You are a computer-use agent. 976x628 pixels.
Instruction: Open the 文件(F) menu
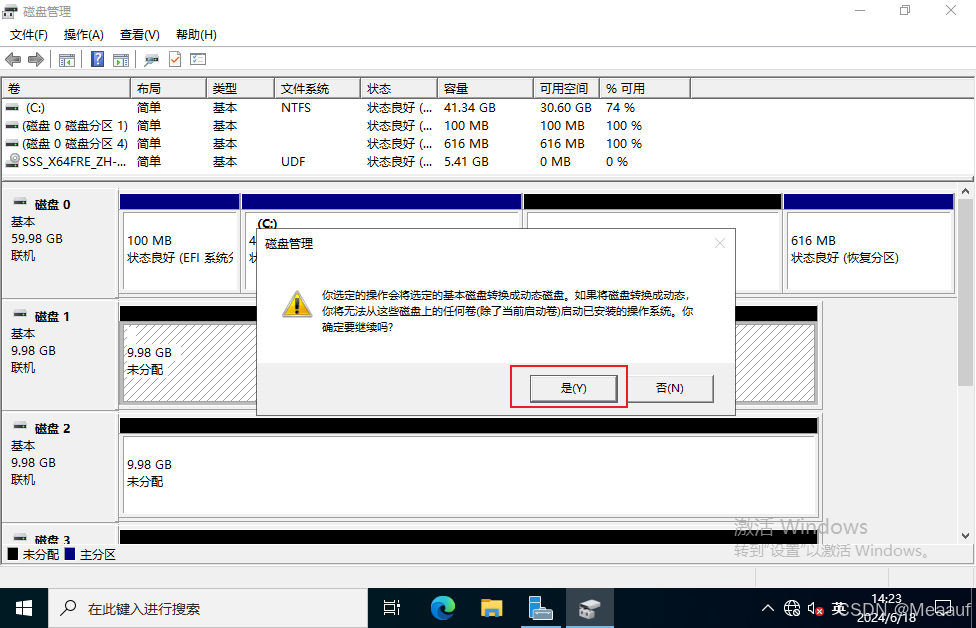point(29,35)
